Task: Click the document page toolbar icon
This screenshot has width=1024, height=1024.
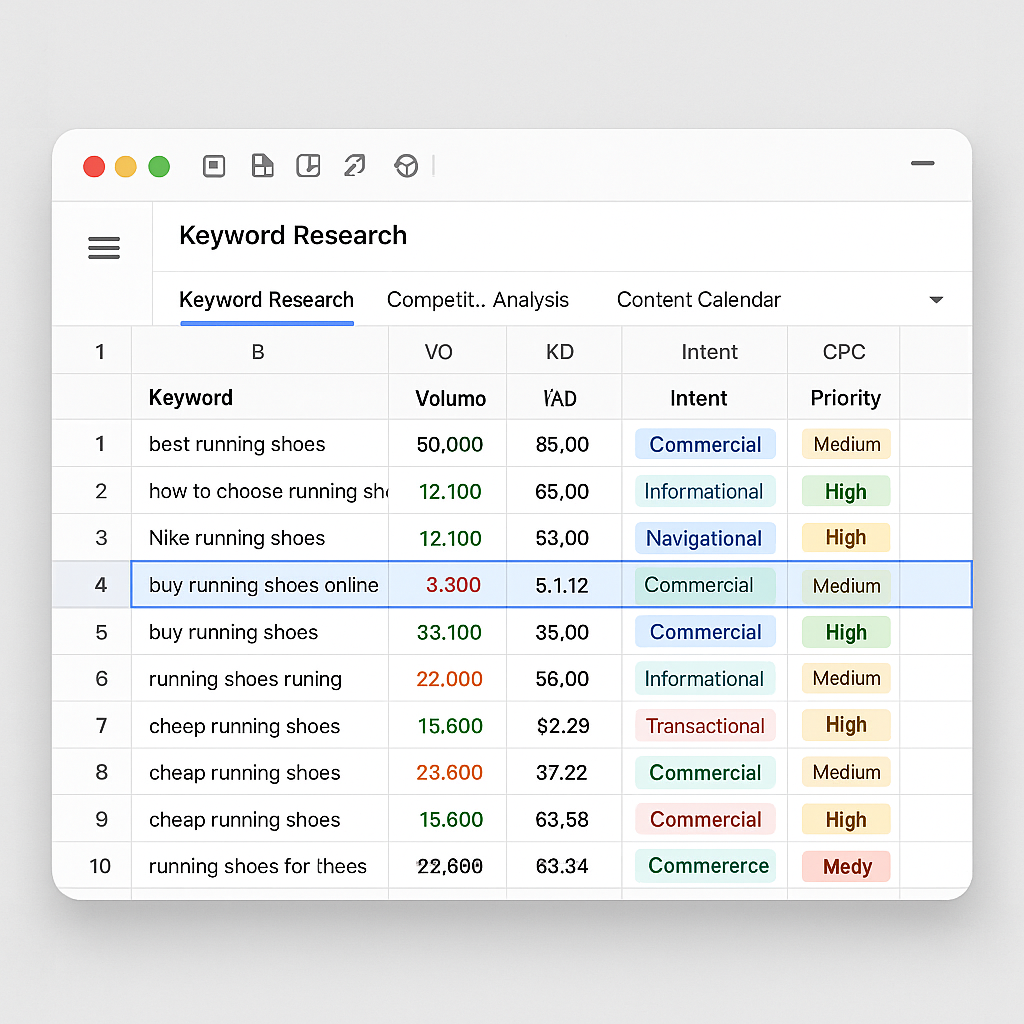Action: [263, 166]
